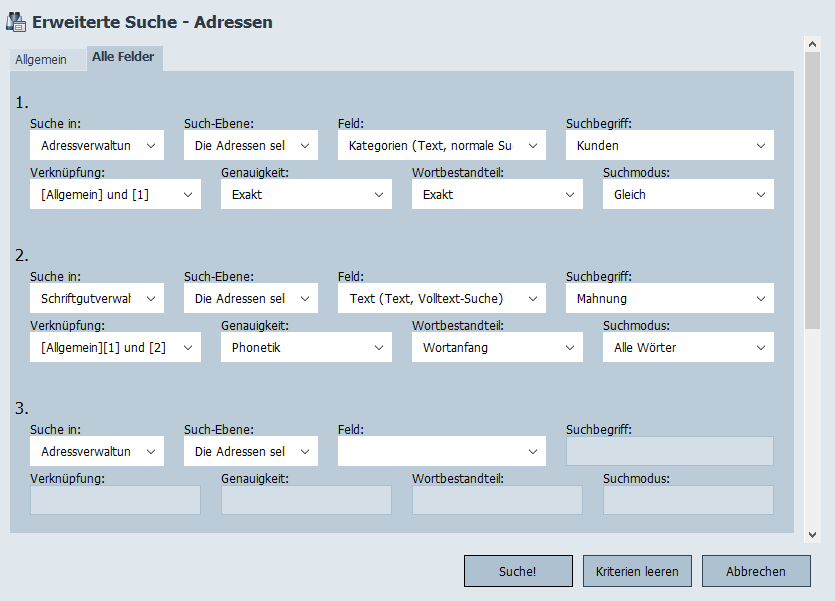835x601 pixels.
Task: Open Verknüpfung dropdown with [Allgemein] und [1]
Action: (116, 195)
